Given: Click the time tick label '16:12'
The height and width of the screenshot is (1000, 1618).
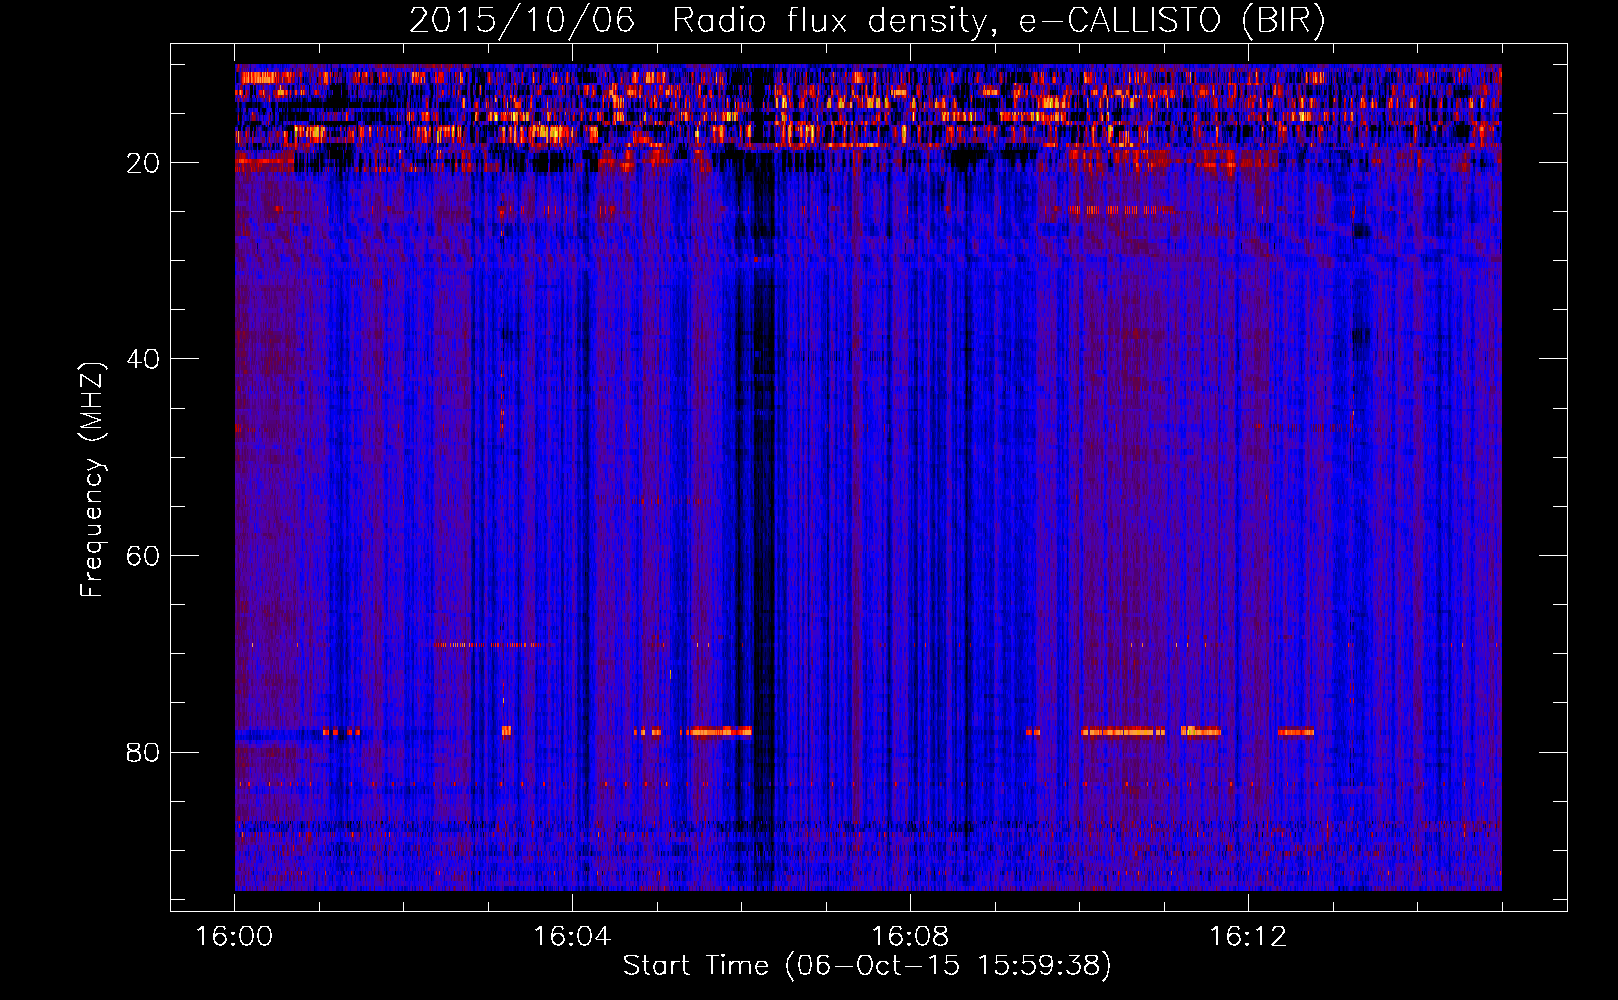Looking at the screenshot, I should 1248,937.
